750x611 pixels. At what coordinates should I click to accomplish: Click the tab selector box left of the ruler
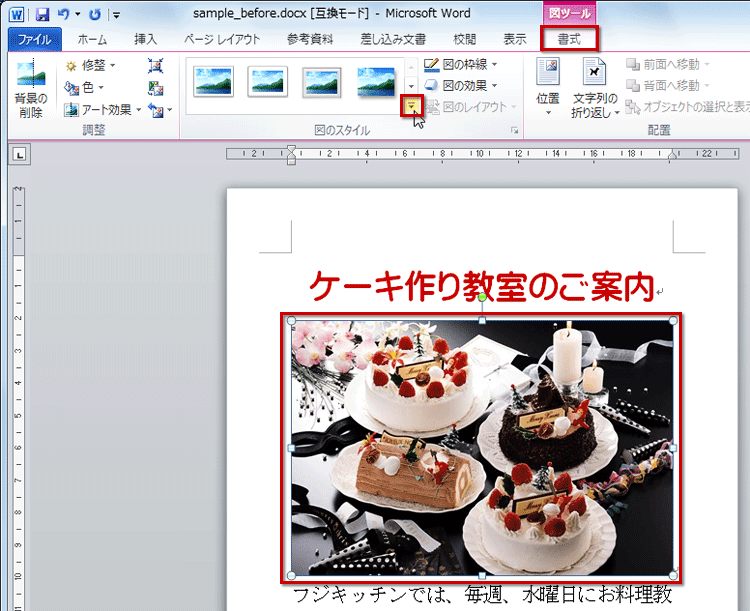[x=19, y=155]
